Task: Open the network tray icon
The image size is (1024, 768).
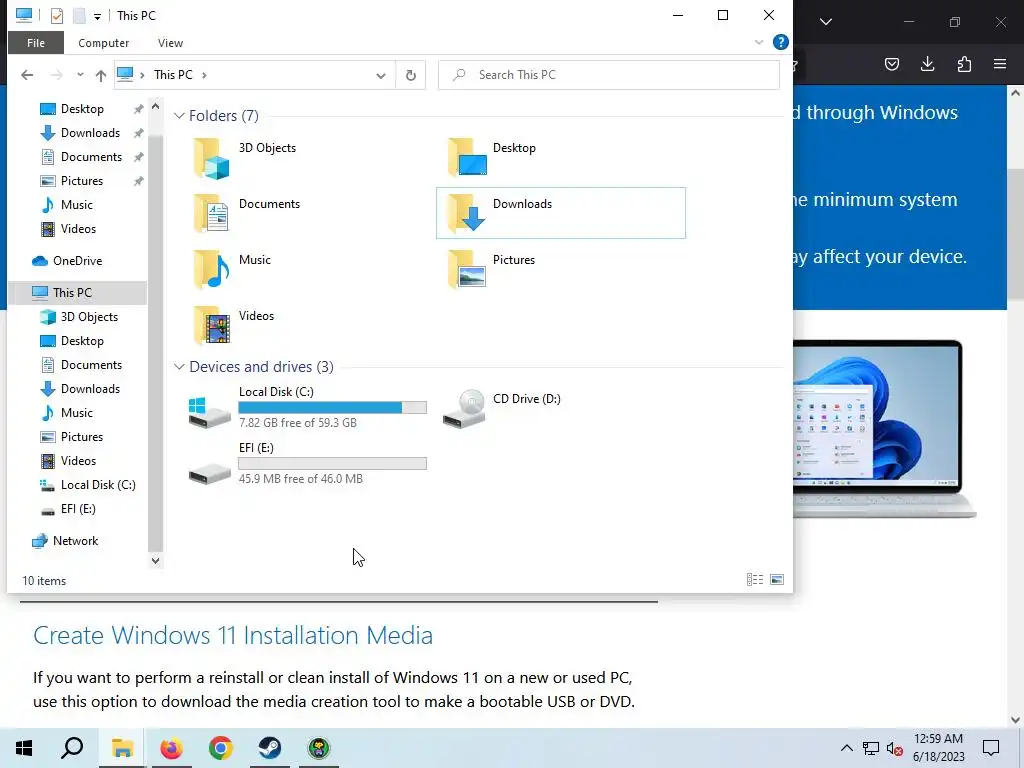Action: click(x=871, y=748)
